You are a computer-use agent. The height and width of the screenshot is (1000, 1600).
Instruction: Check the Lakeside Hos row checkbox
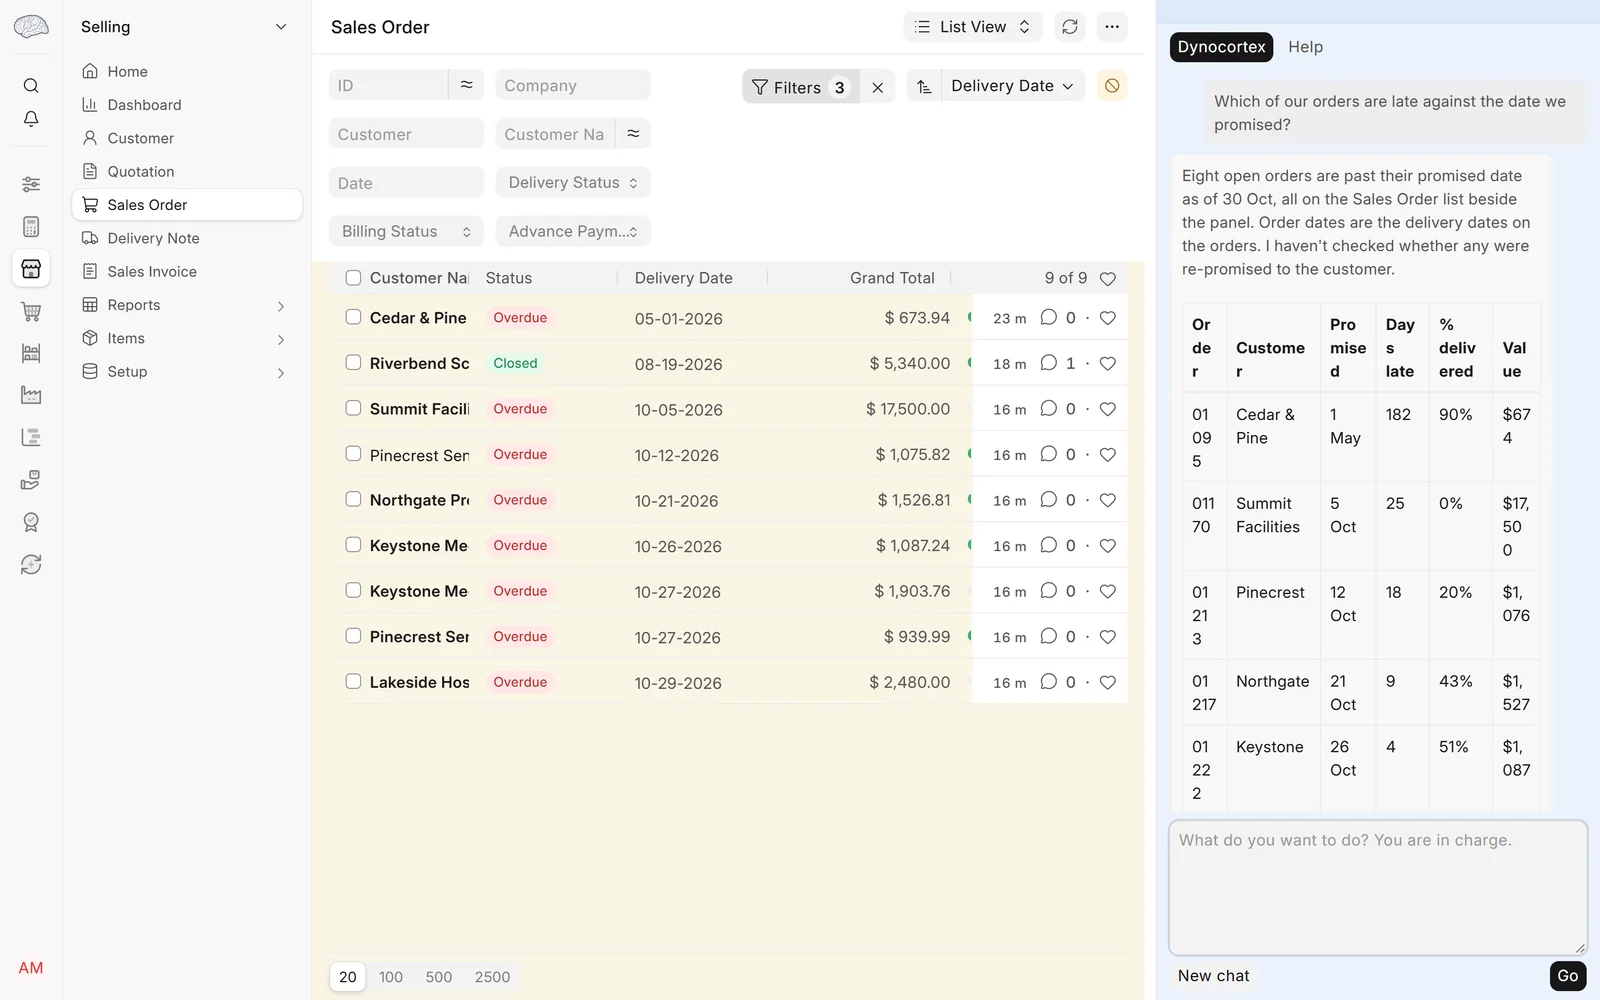click(353, 681)
